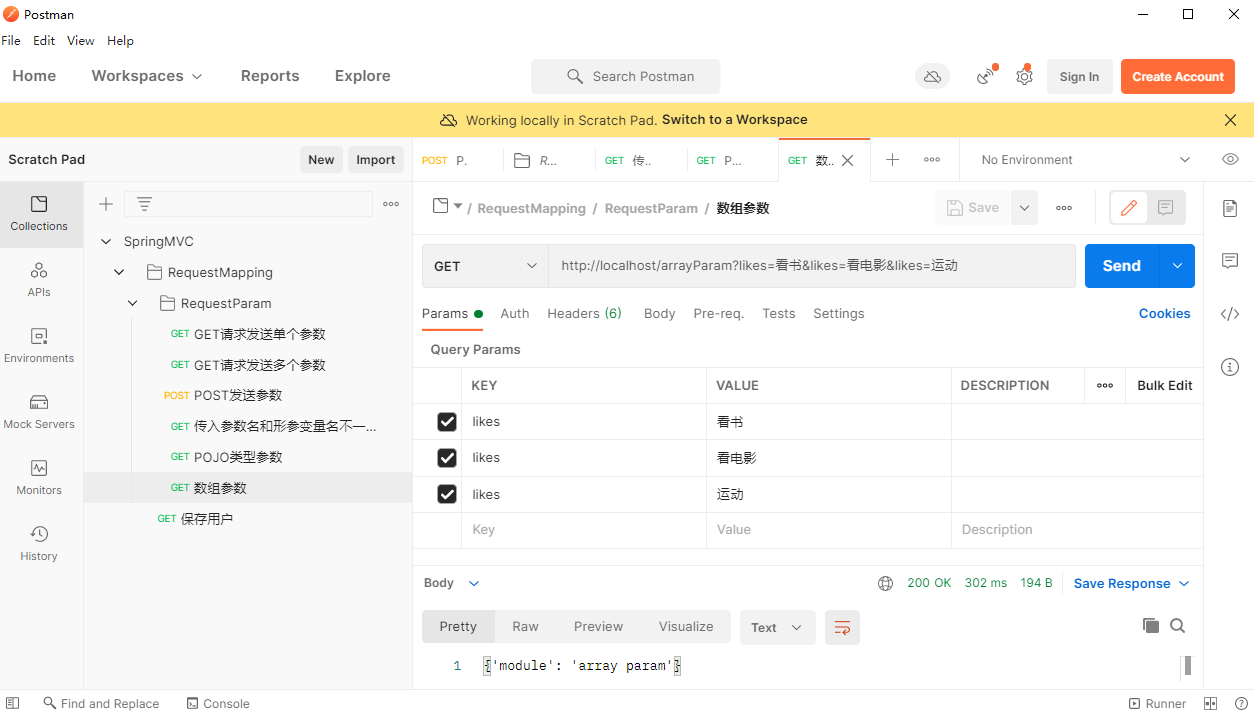Copy response using the copy icon
Image resolution: width=1254 pixels, height=714 pixels.
[1151, 626]
